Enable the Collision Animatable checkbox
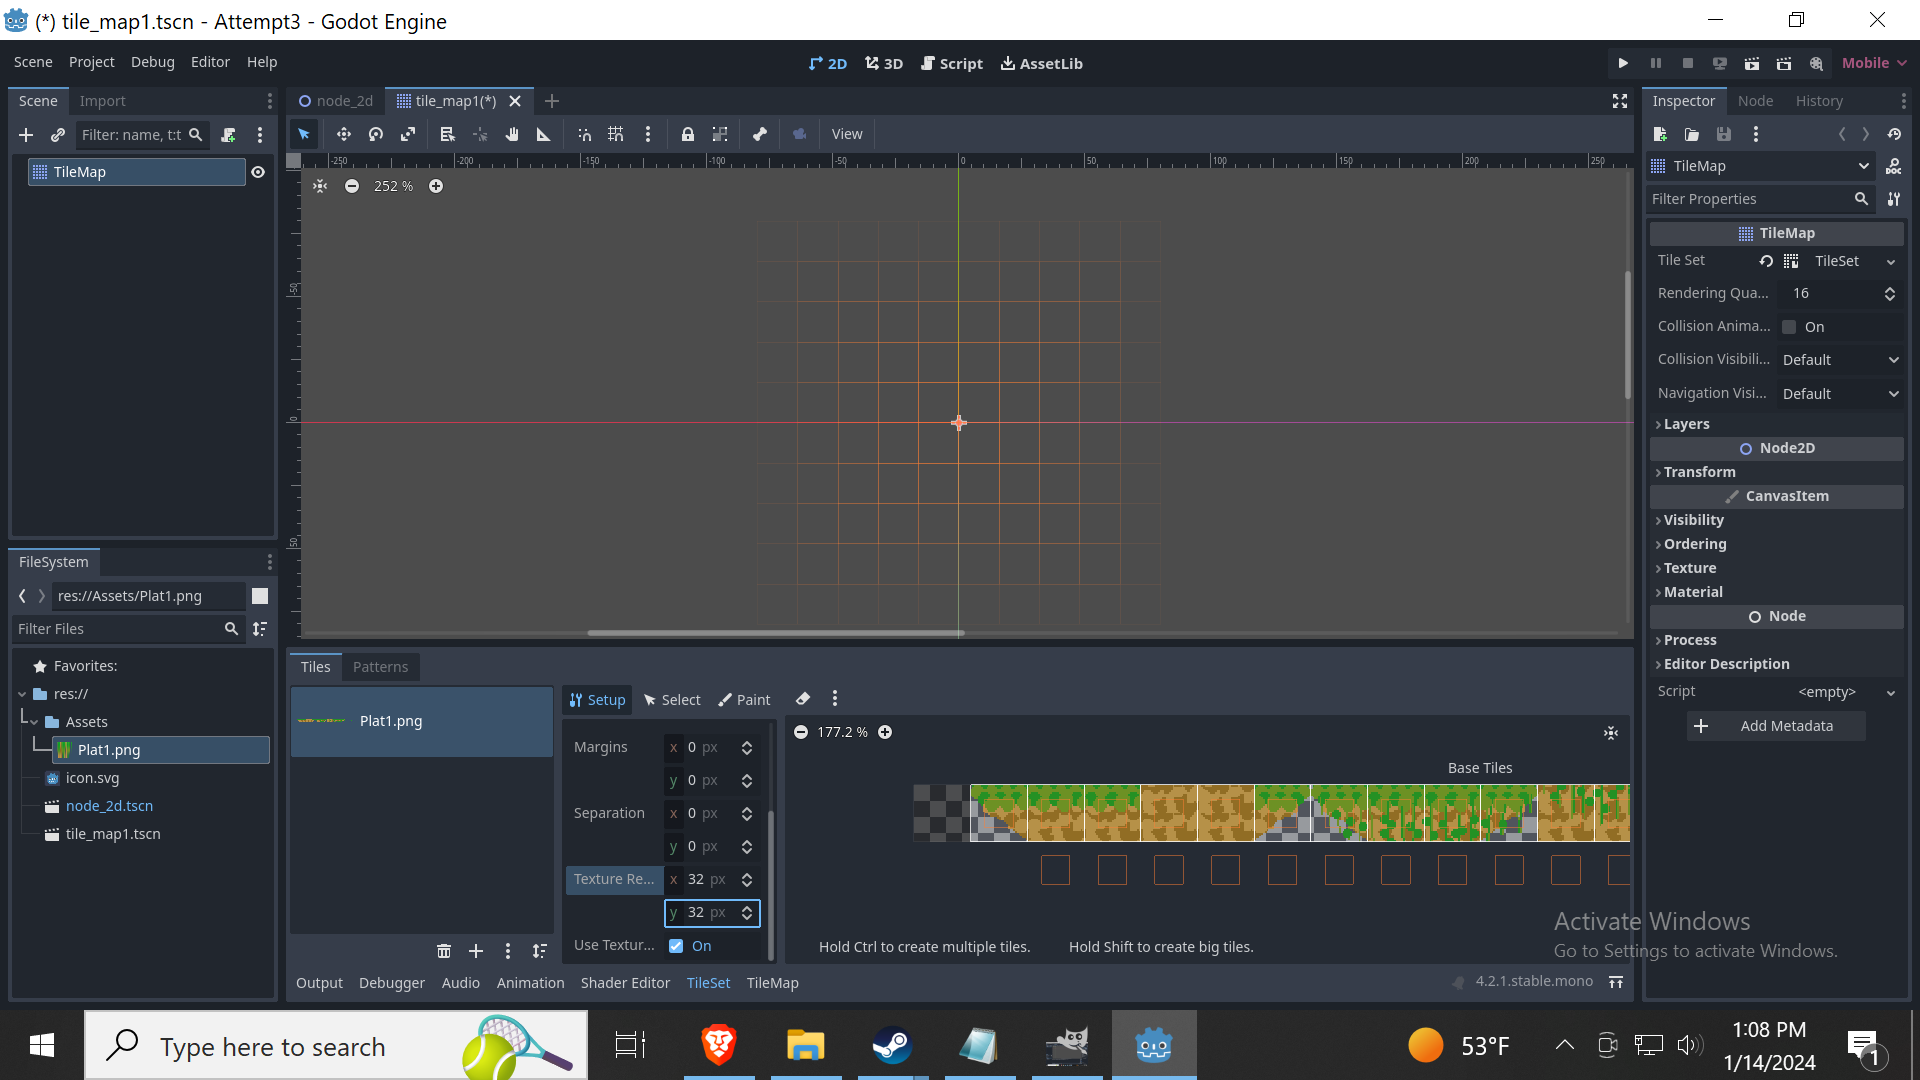This screenshot has width=1920, height=1080. pos(1790,327)
